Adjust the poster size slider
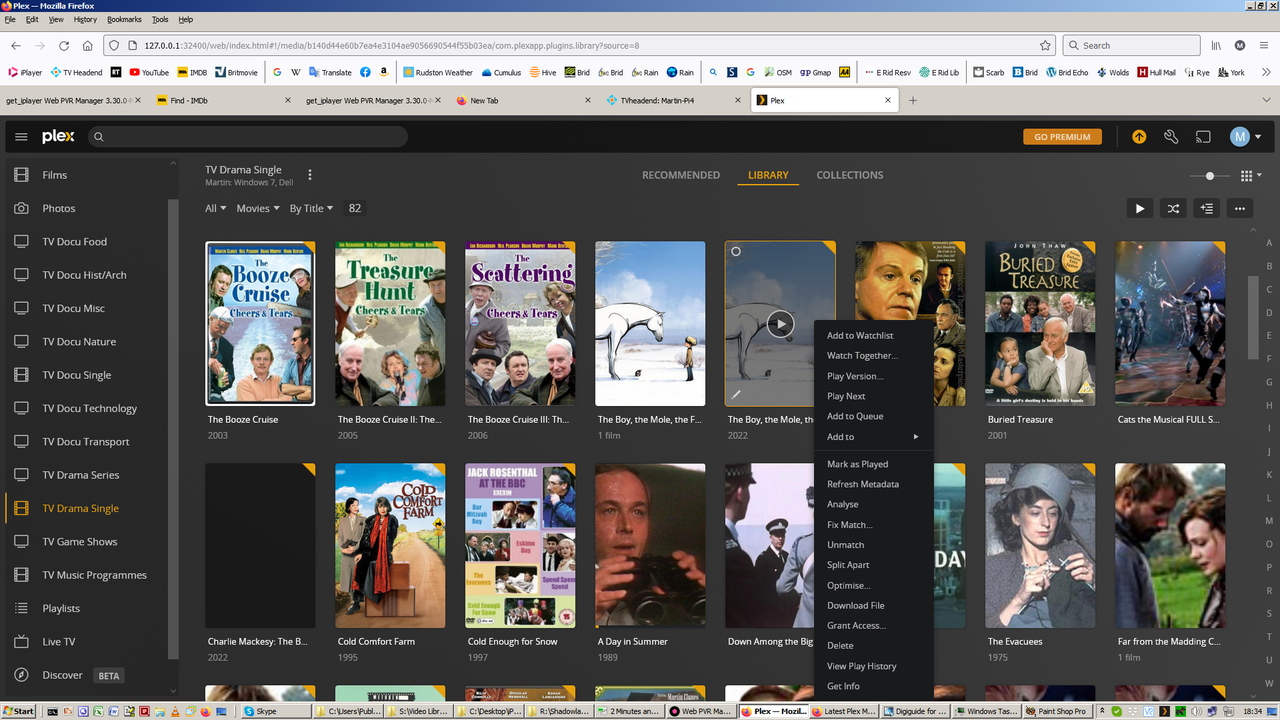Image resolution: width=1280 pixels, height=720 pixels. tap(1209, 176)
